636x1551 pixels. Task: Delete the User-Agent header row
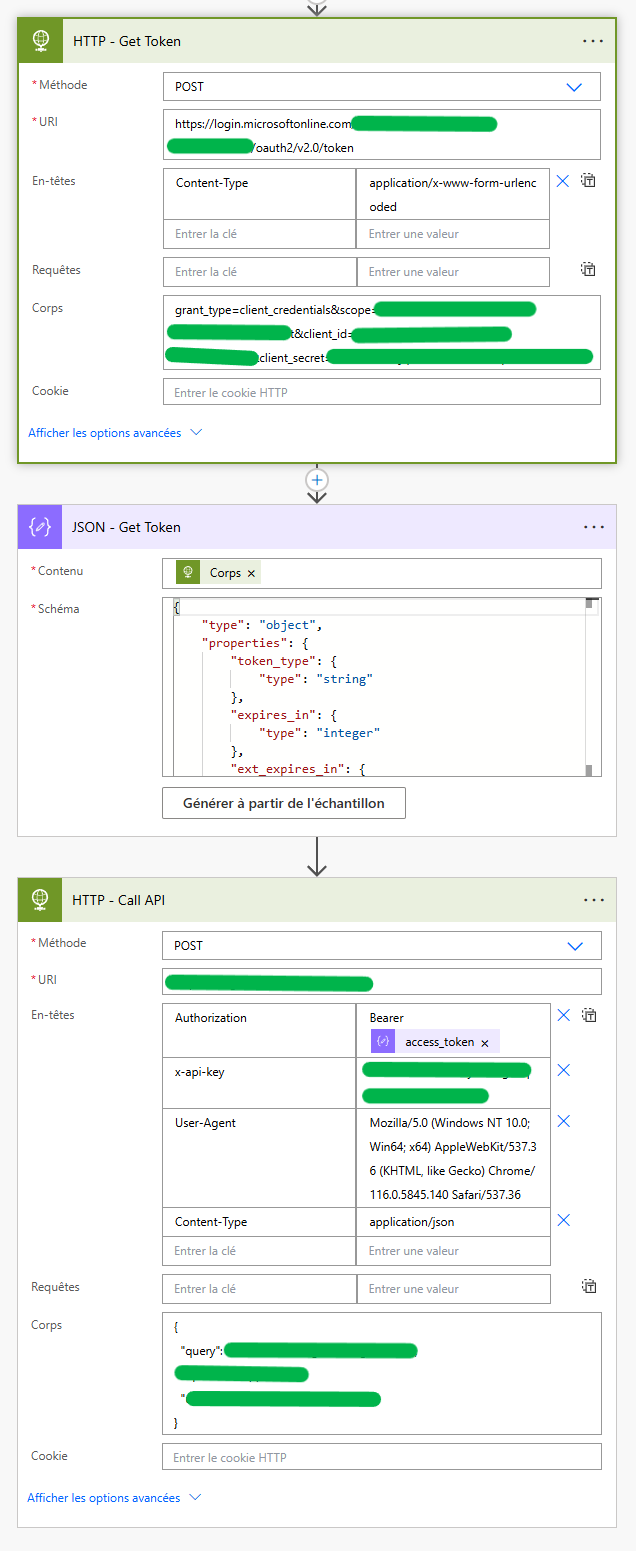pos(562,1121)
